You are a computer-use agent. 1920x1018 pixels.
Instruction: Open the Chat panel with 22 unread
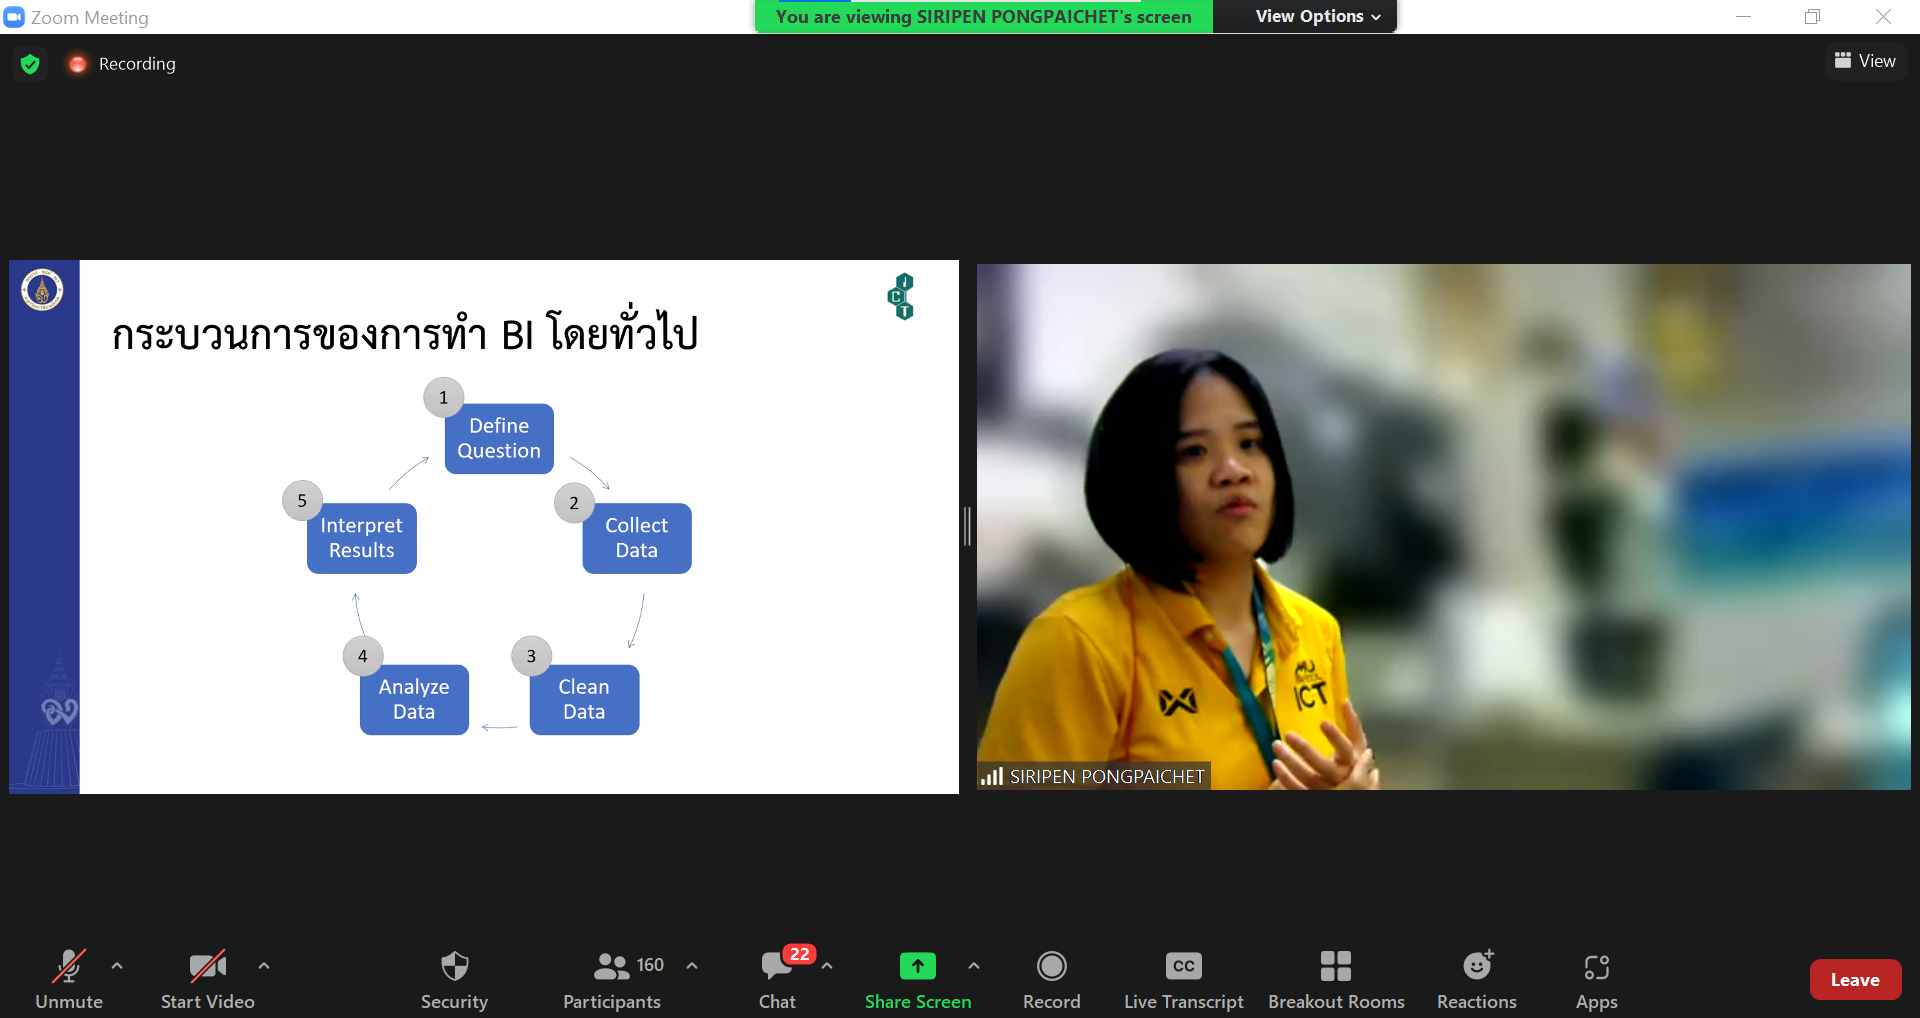[777, 979]
